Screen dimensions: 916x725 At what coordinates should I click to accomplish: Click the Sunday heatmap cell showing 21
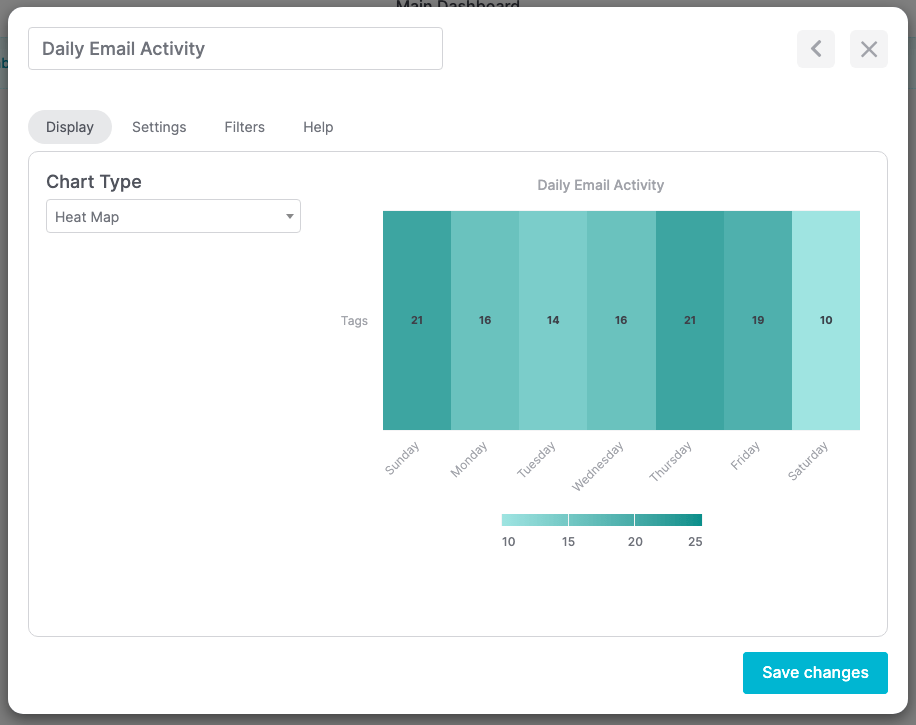(417, 320)
